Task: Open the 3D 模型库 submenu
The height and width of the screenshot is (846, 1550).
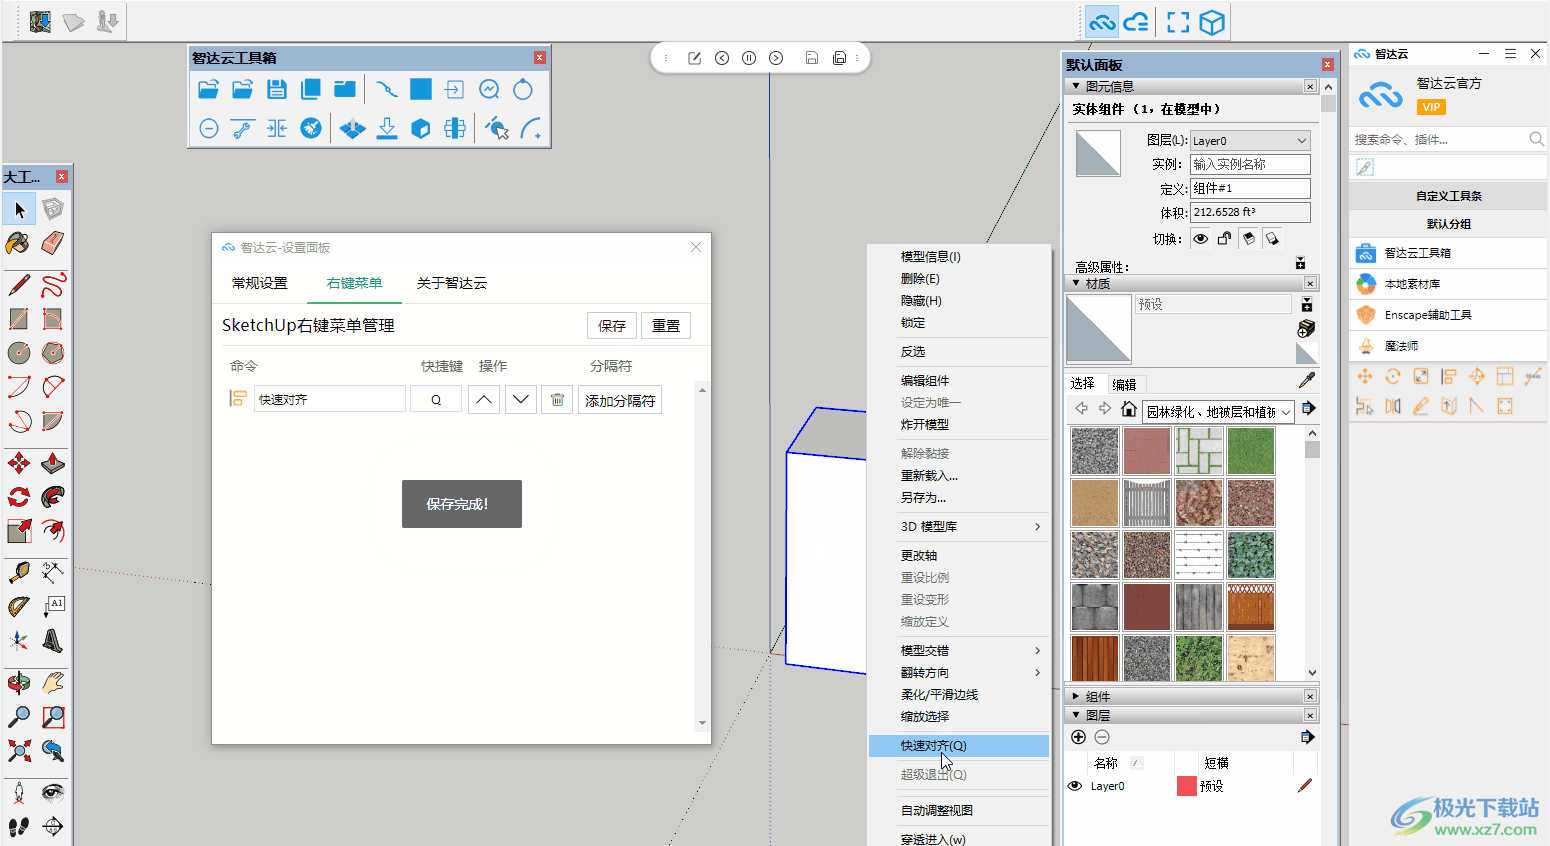Action: pyautogui.click(x=959, y=526)
